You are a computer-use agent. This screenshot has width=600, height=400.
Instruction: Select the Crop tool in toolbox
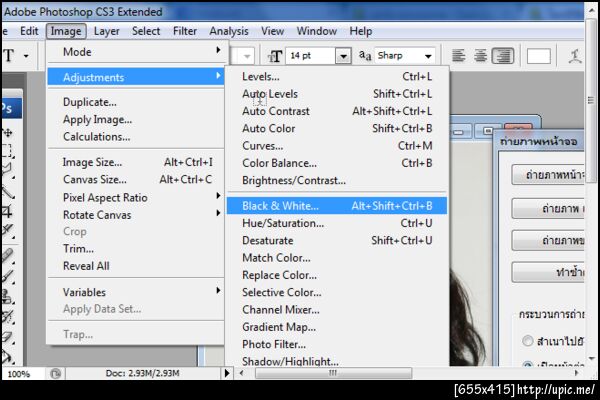(x=8, y=211)
